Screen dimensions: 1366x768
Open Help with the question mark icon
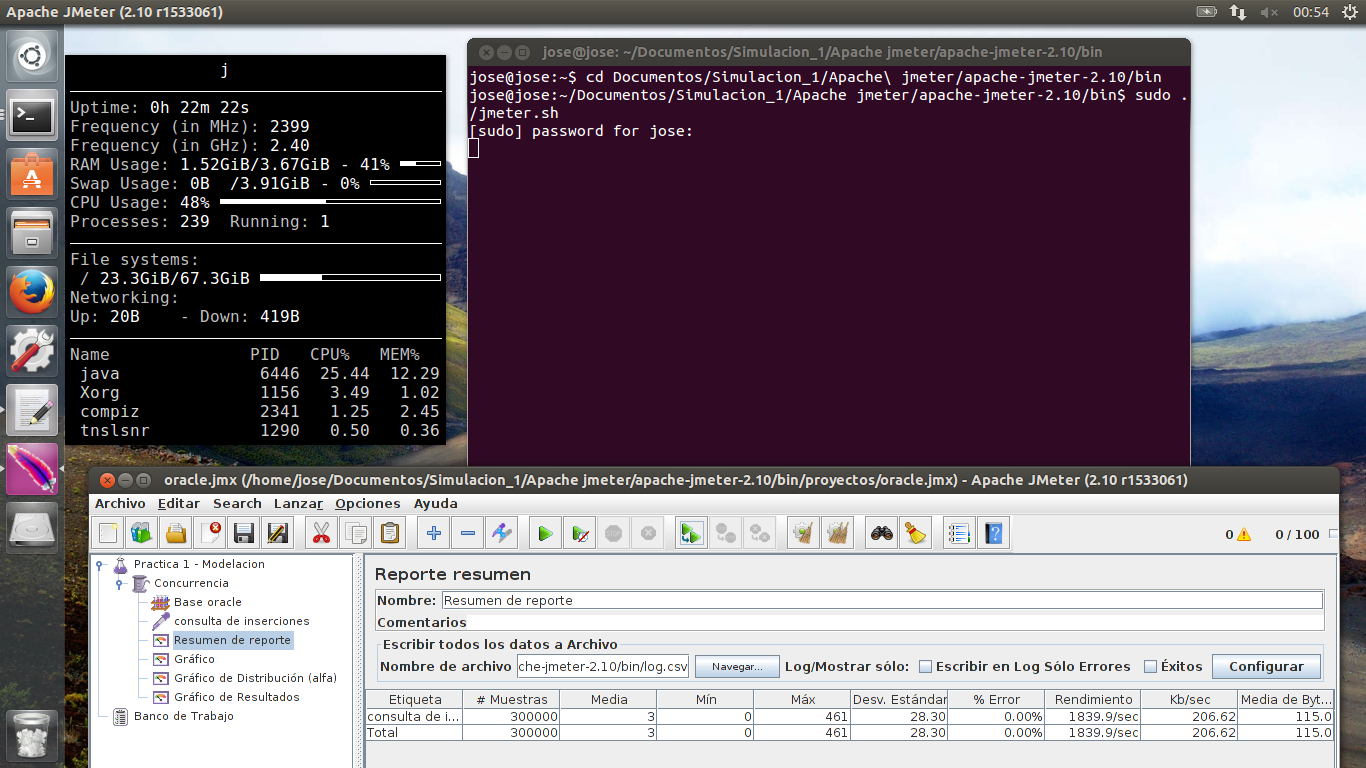click(992, 533)
